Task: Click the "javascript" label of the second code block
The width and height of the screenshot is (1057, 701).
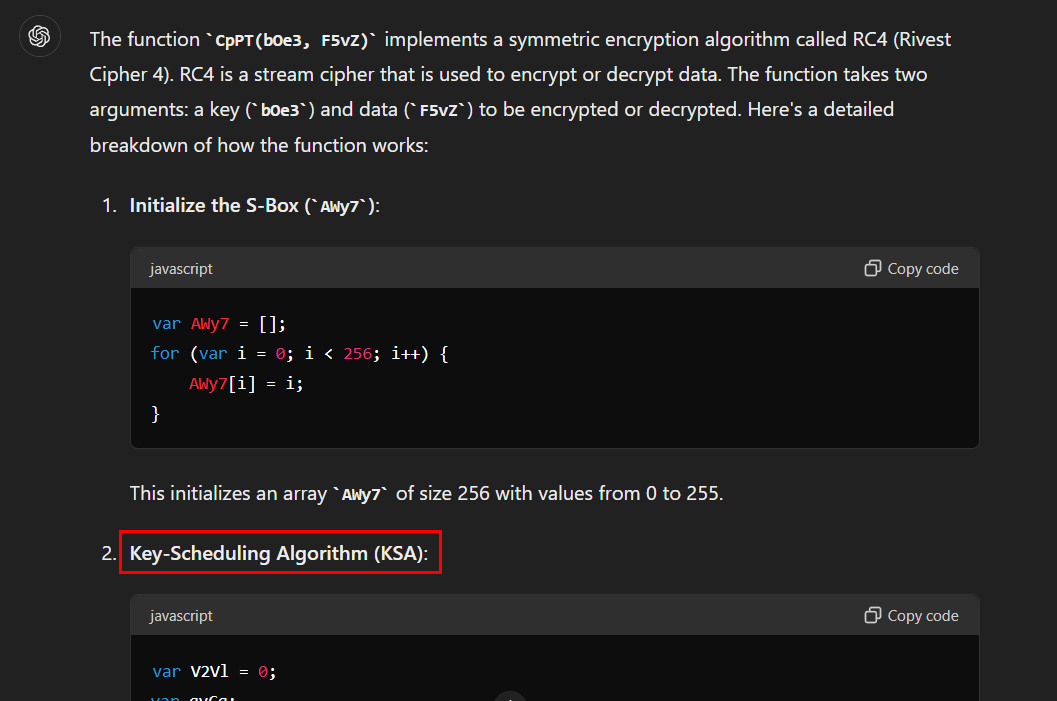Action: 181,615
